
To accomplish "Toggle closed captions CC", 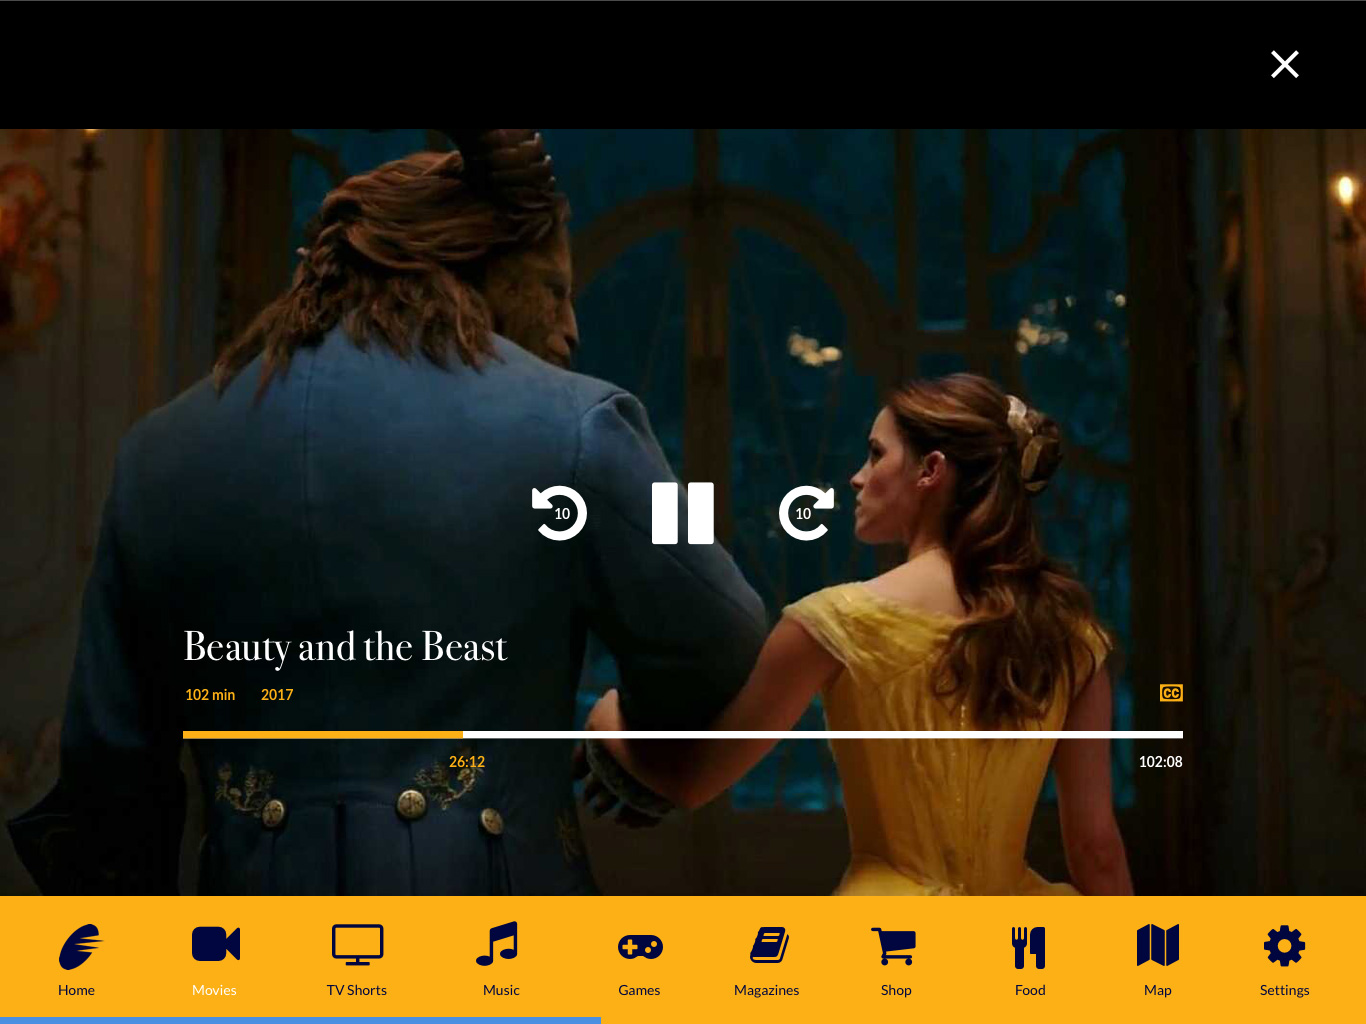I will [x=1171, y=693].
